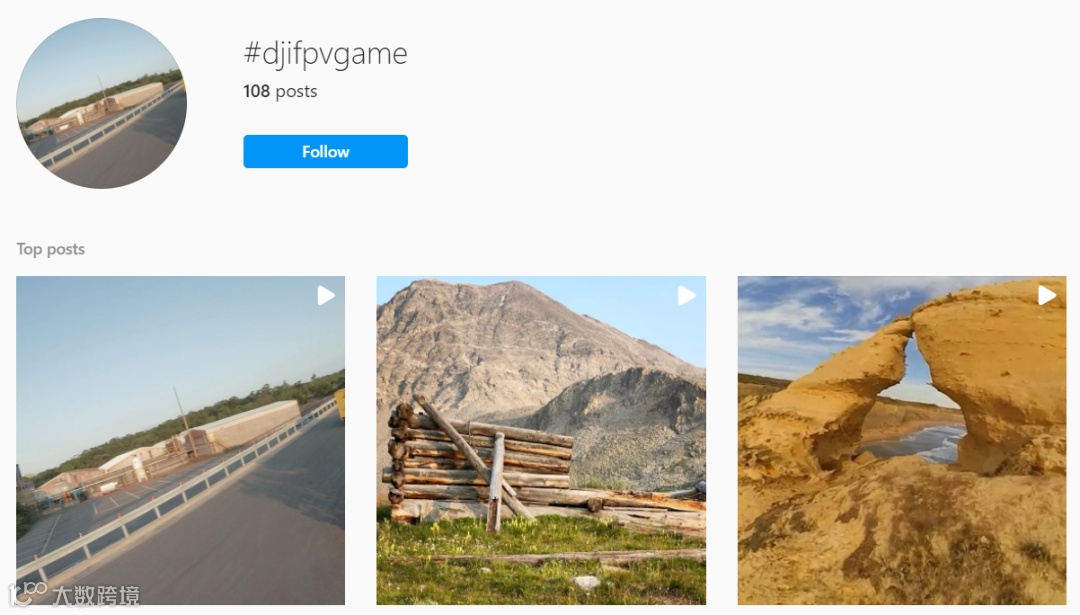Open the #djifpvgame circular hashtag avatar
The height and width of the screenshot is (615, 1080).
pyautogui.click(x=101, y=103)
